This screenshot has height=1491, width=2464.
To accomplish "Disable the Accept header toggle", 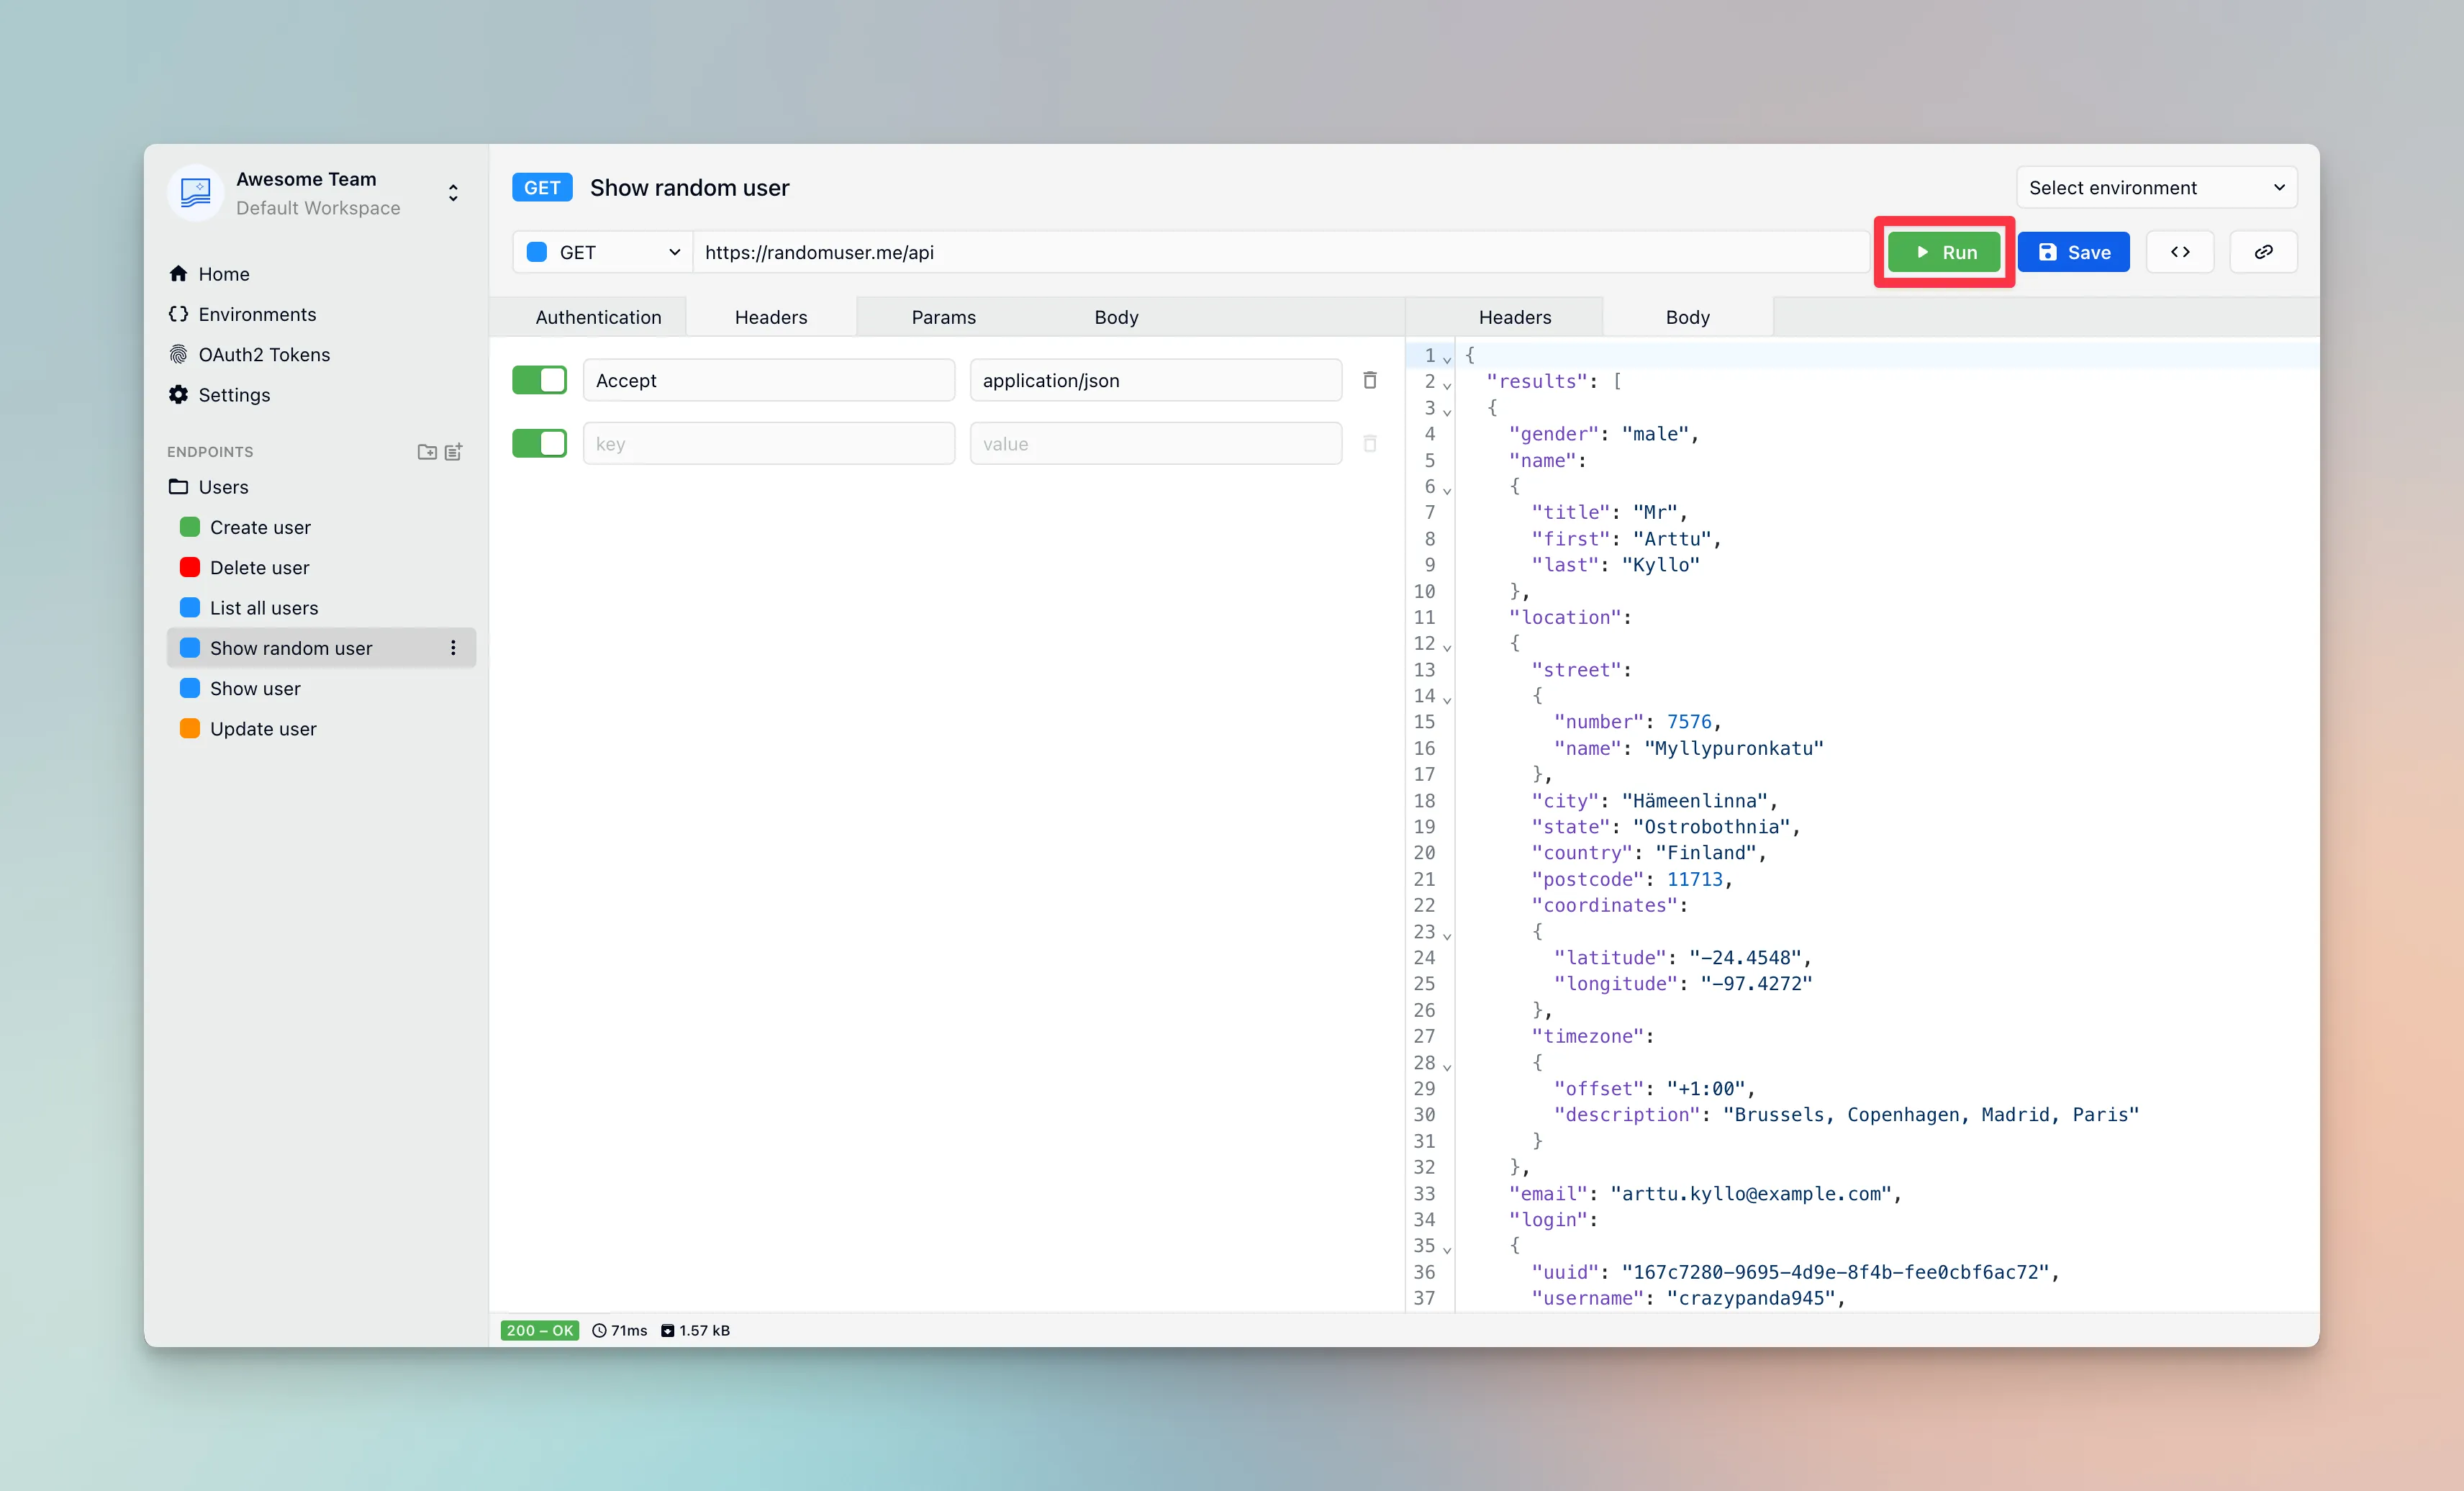I will tap(539, 380).
